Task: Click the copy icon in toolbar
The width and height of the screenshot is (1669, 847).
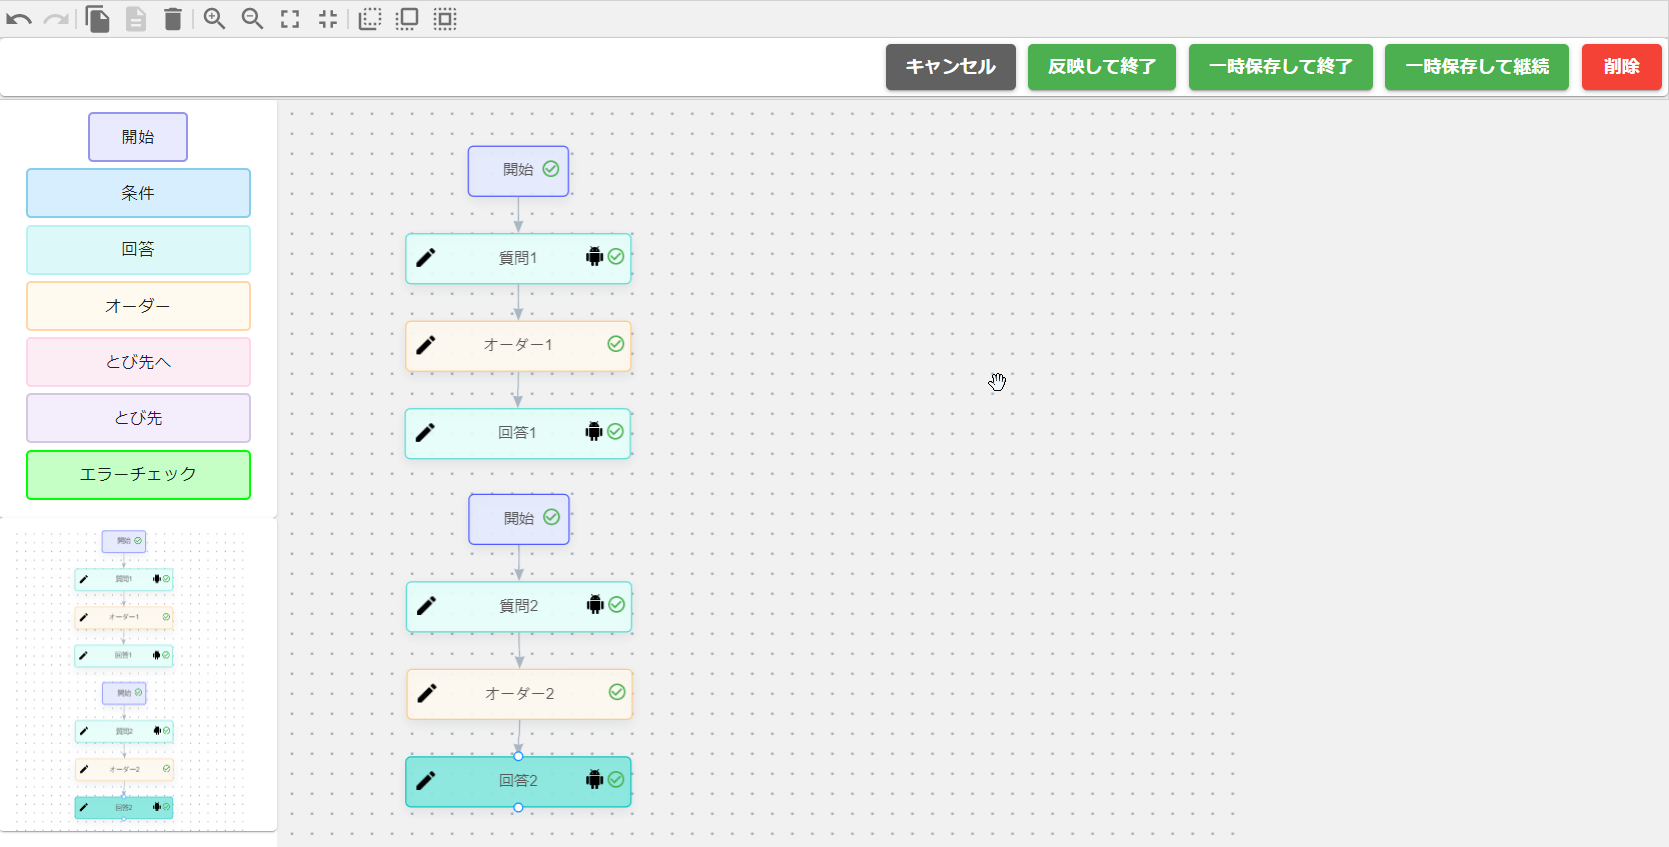Action: click(97, 19)
